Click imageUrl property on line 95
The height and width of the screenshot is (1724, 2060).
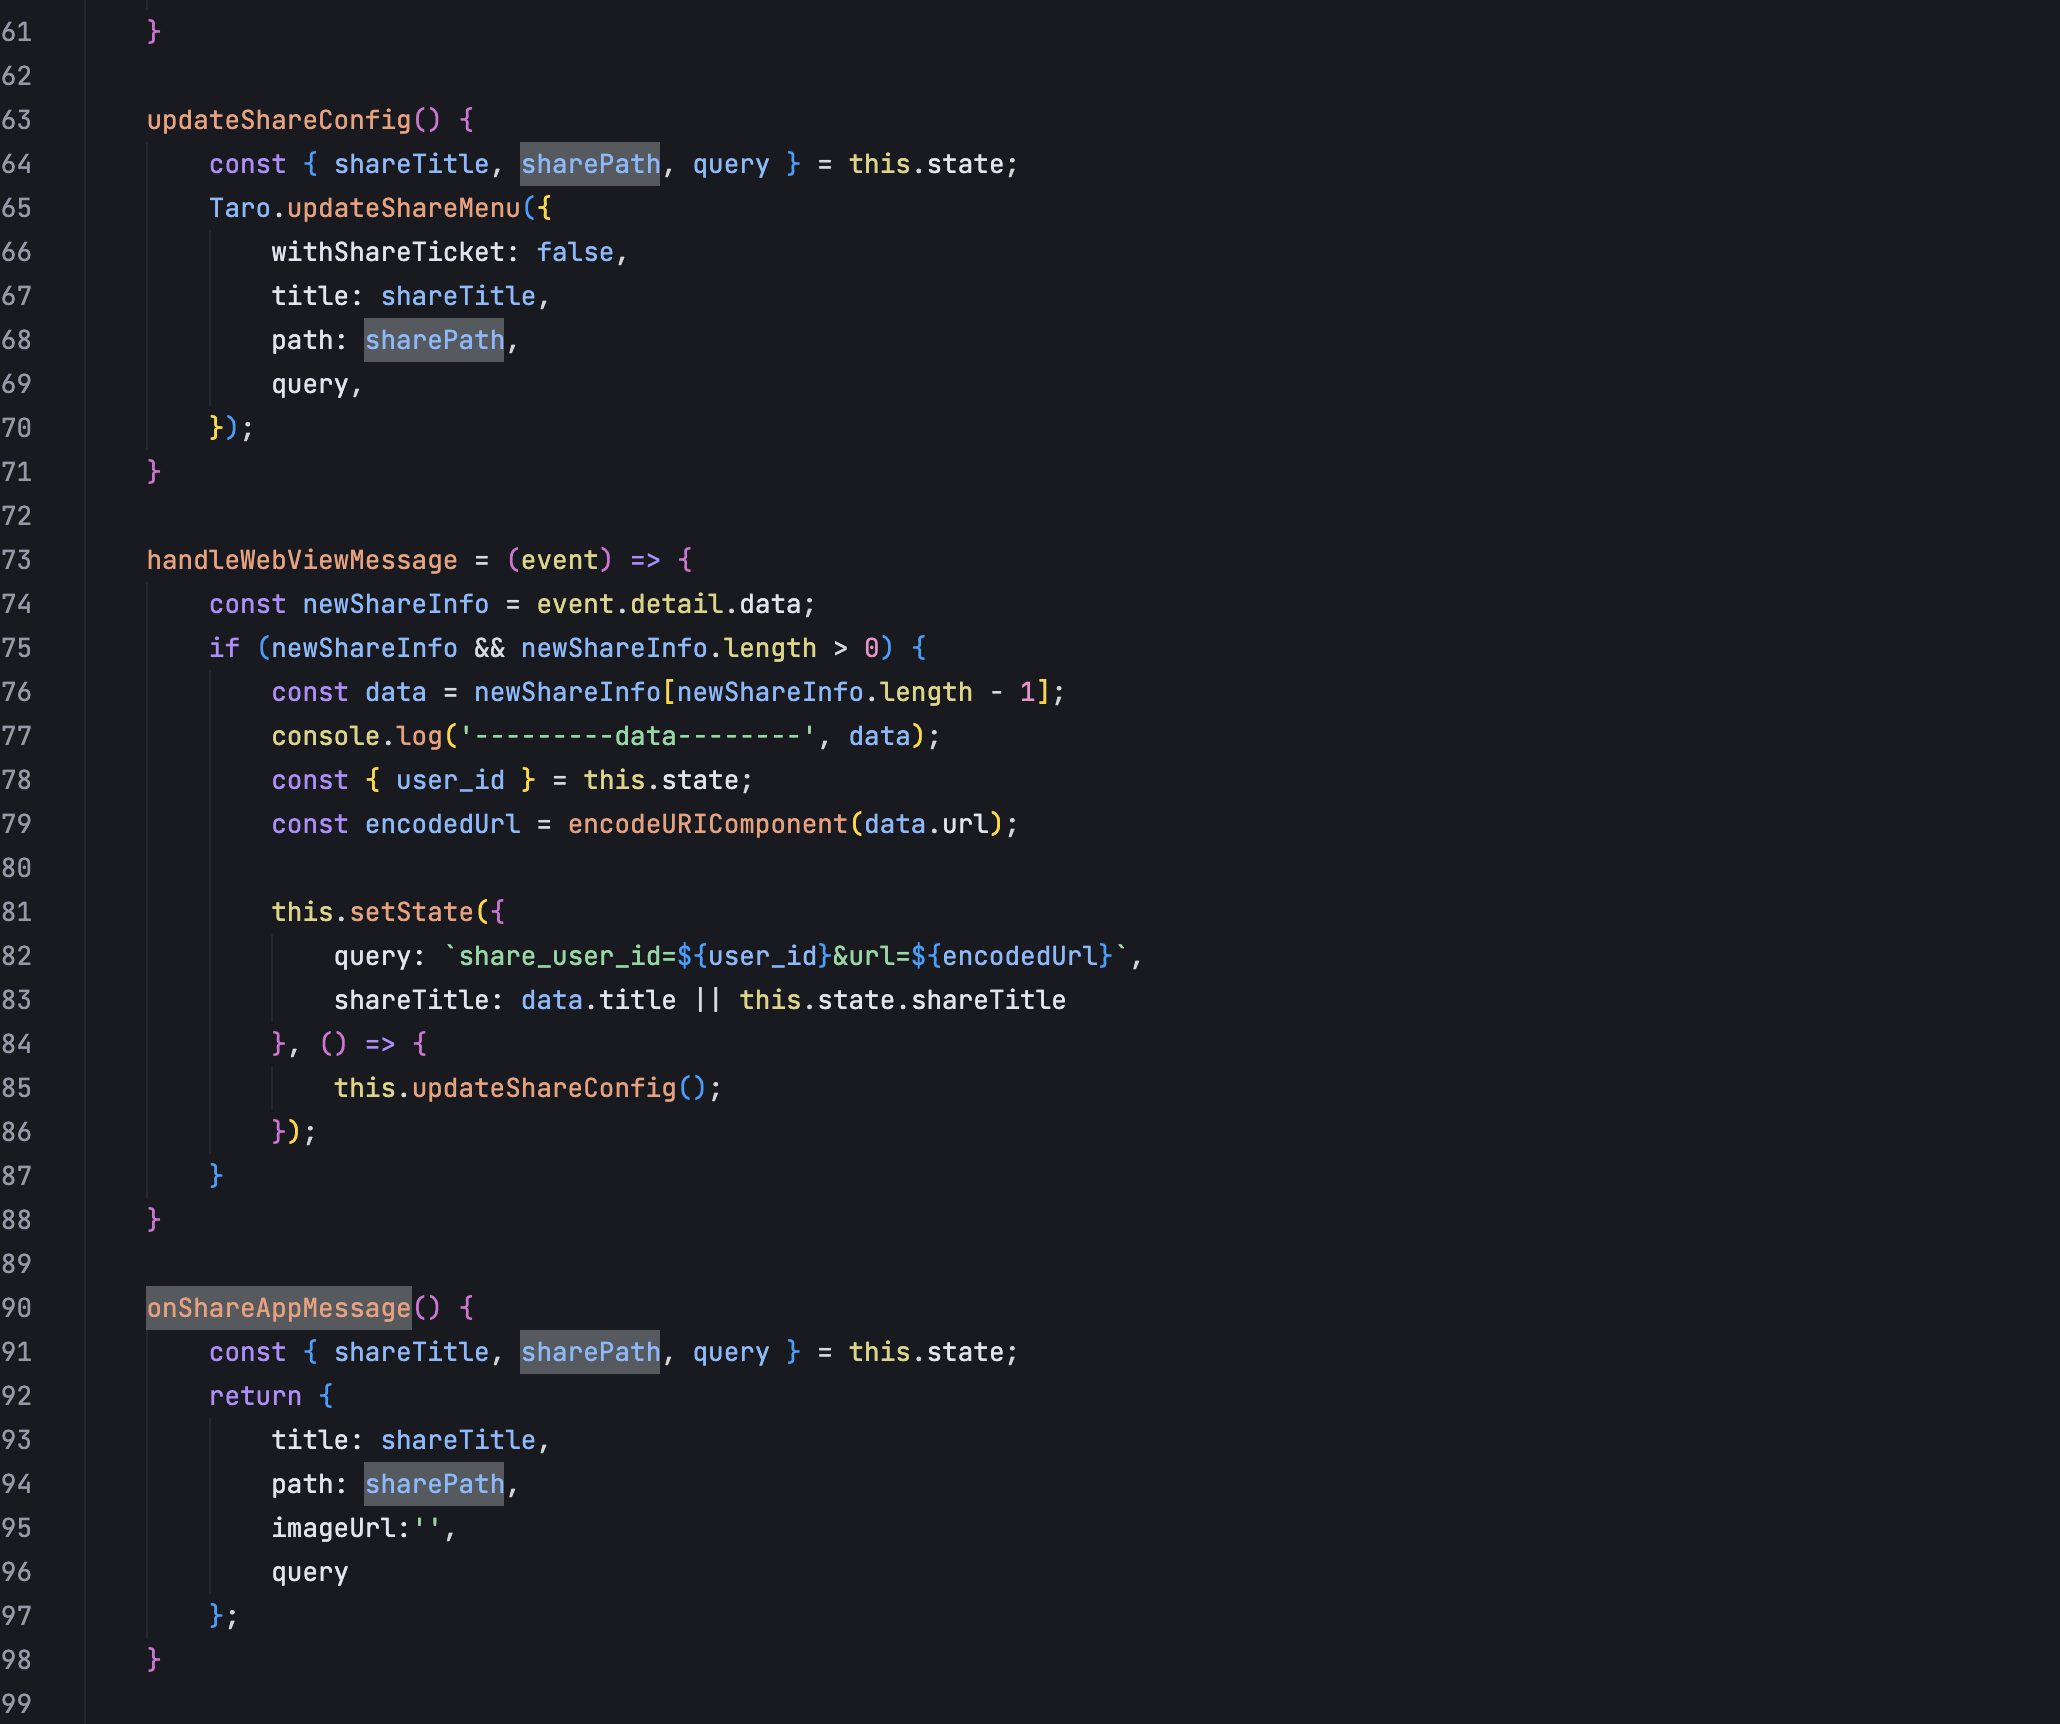(x=334, y=1528)
